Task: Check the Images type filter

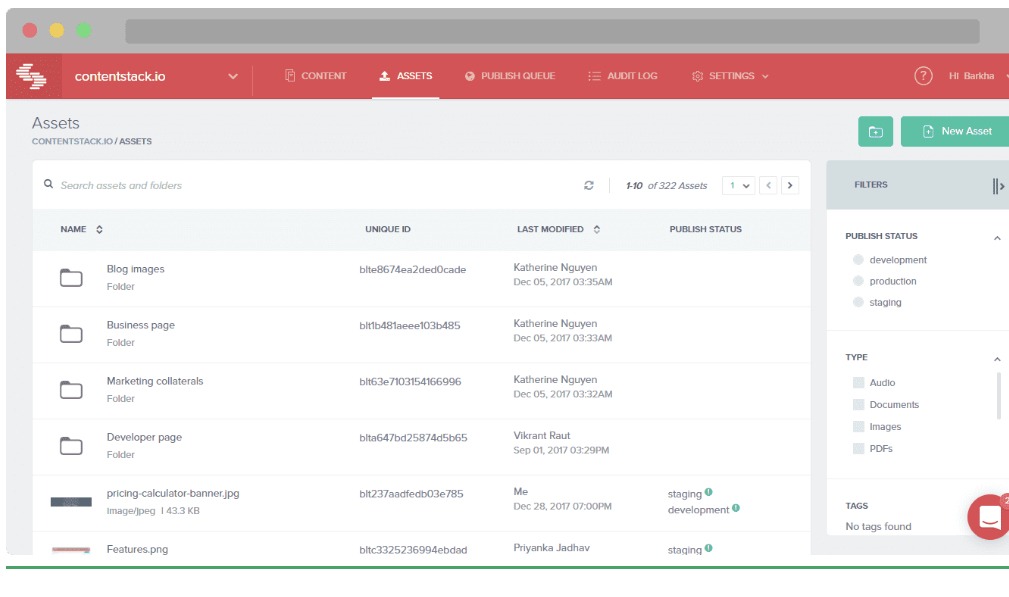Action: point(858,427)
